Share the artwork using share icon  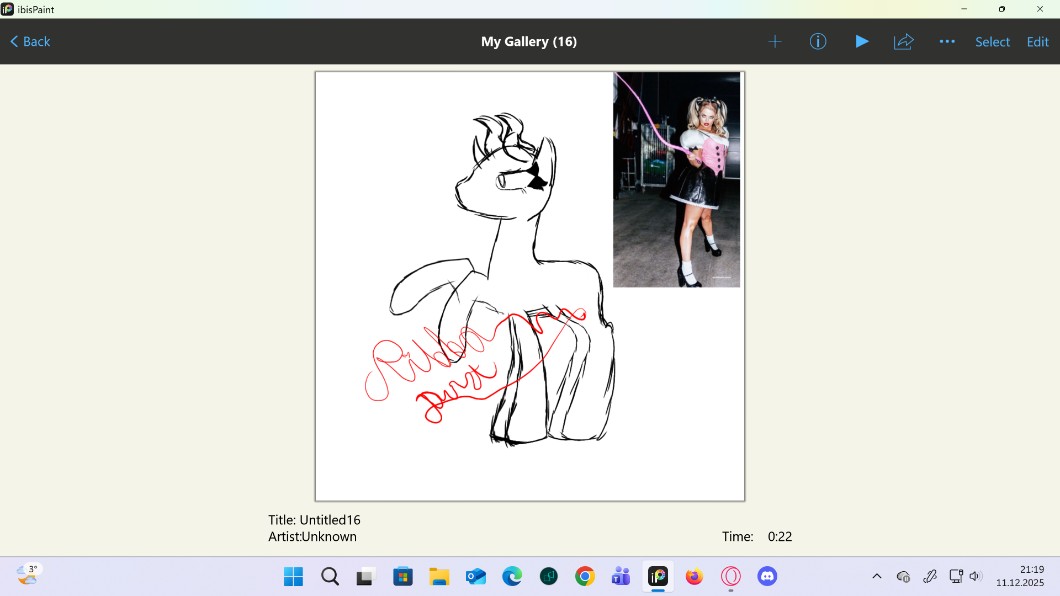[x=904, y=42]
